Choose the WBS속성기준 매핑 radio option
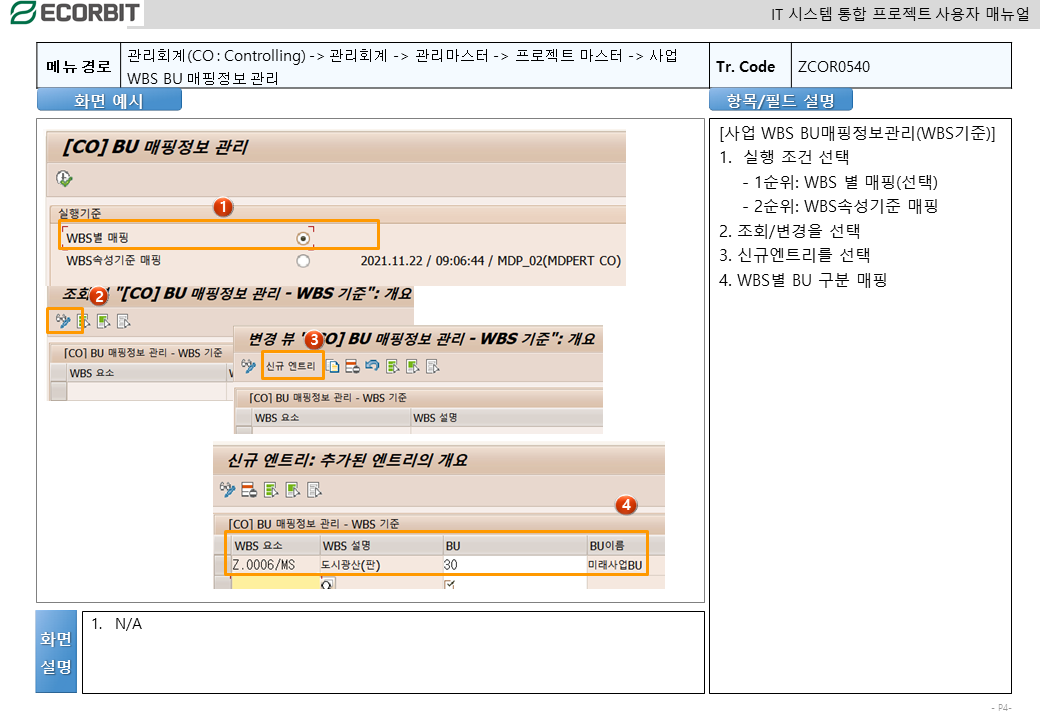Viewport: 1040px width, 720px height. tap(303, 261)
